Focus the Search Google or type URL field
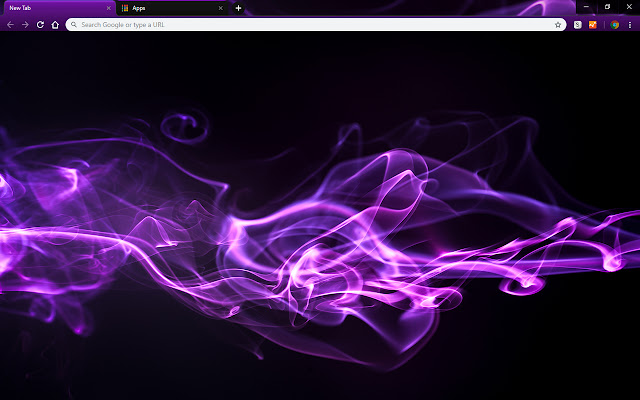Viewport: 640px width, 400px height. pyautogui.click(x=300, y=24)
